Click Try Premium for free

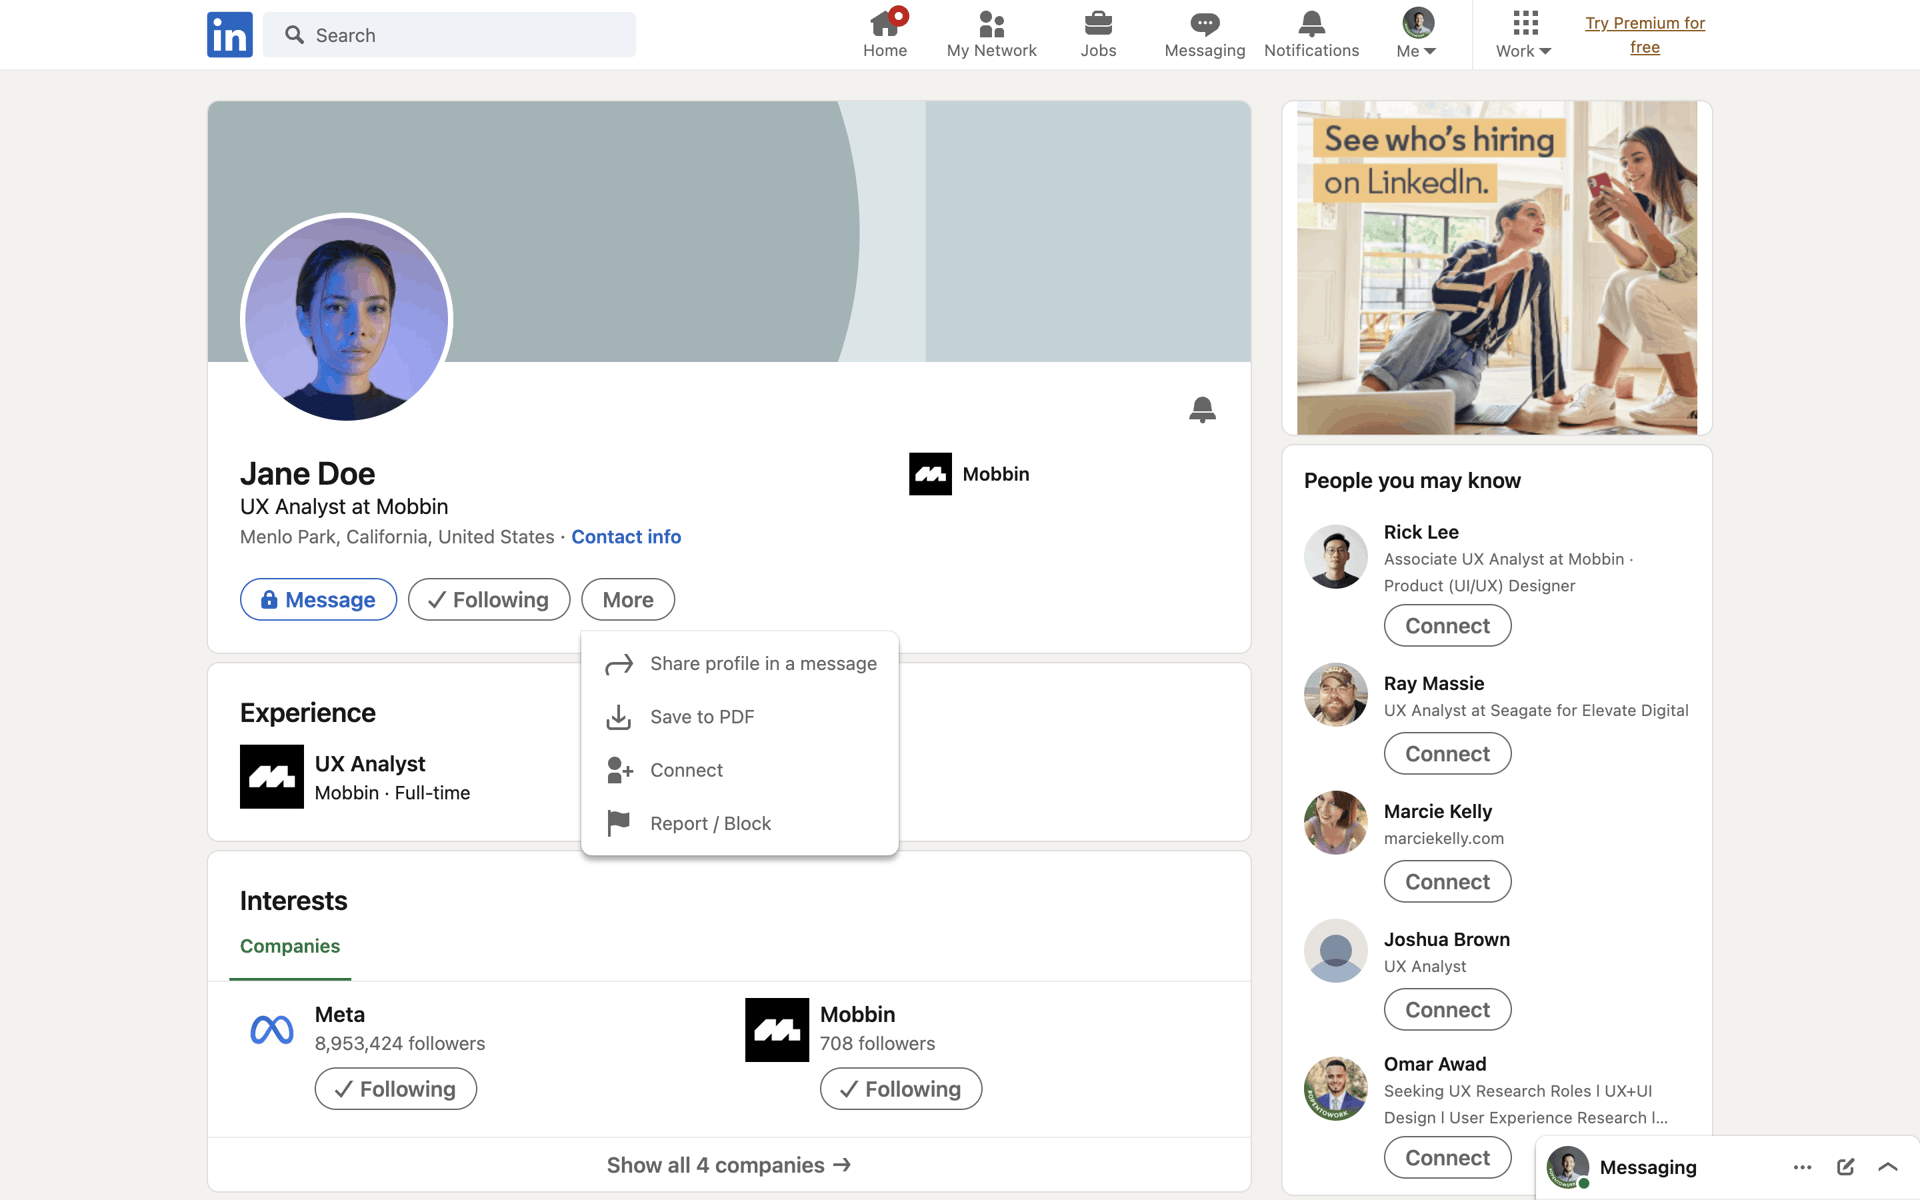click(x=1645, y=35)
